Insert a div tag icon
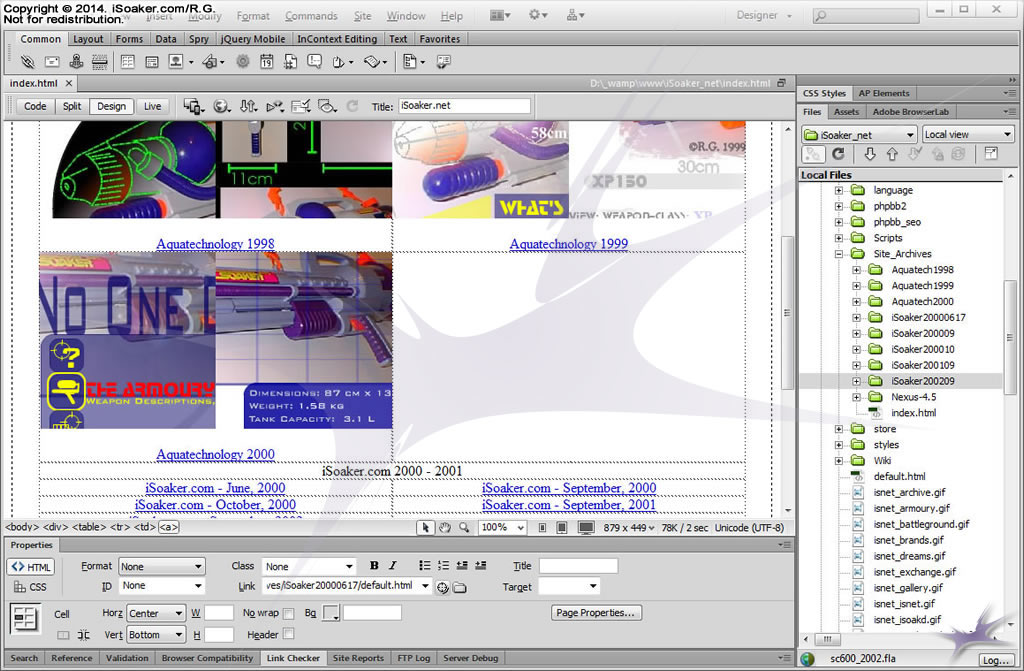Viewport: 1024px width, 671px height. click(x=152, y=62)
